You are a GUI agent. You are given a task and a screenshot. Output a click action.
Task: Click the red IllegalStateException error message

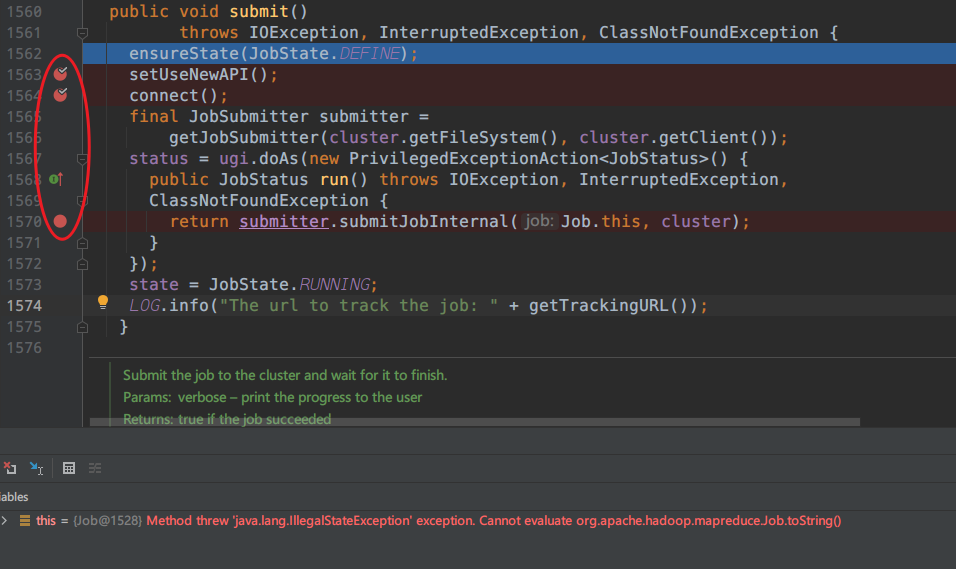click(493, 520)
